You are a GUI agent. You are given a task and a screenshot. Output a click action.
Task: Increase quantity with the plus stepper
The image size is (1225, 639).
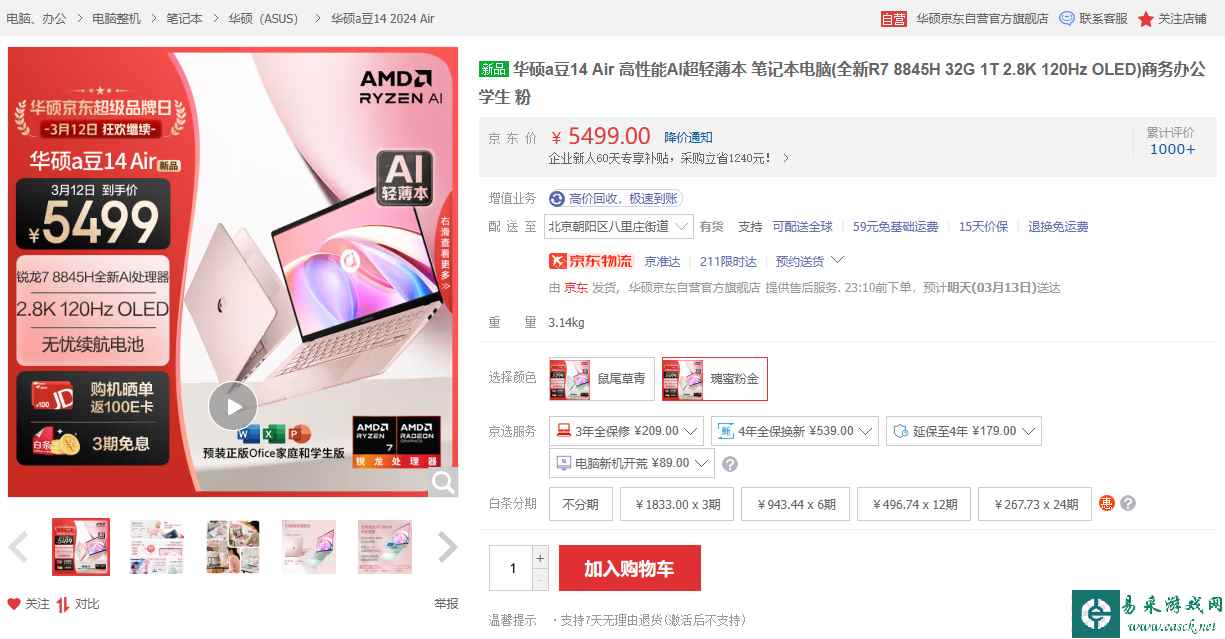541,557
